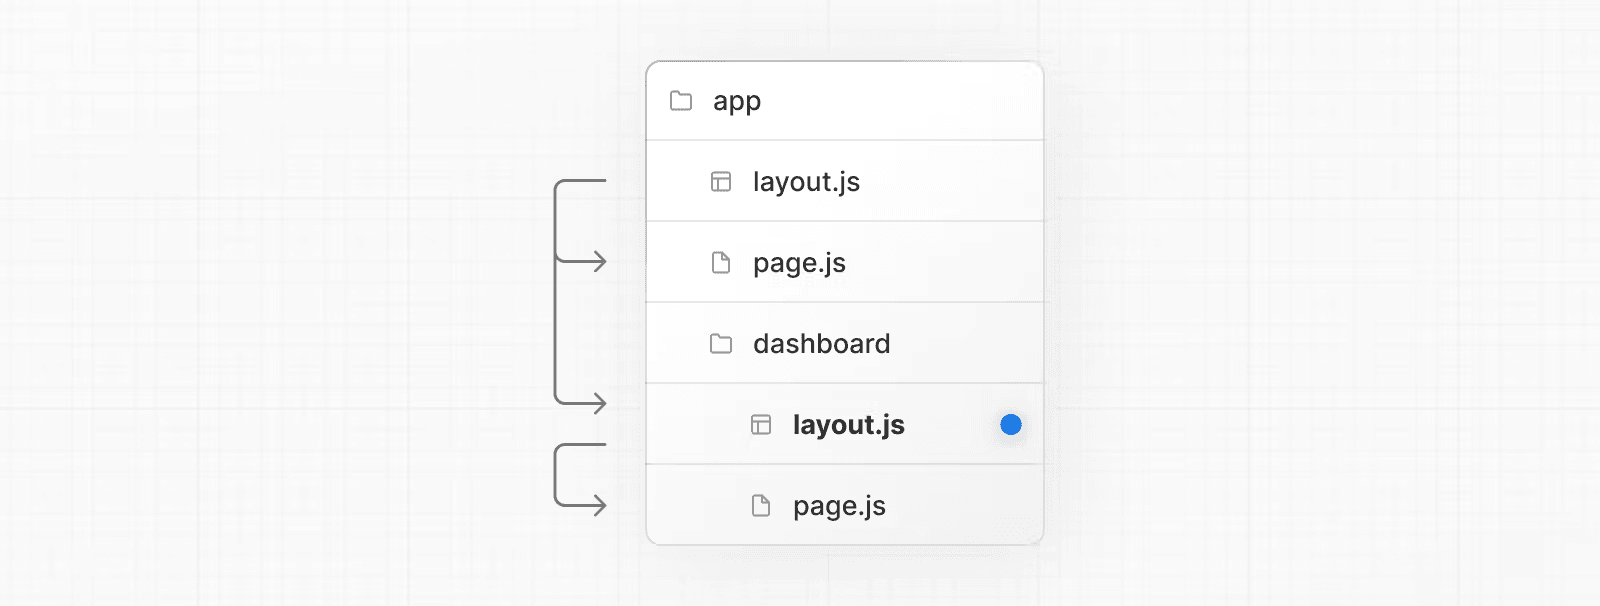Click the layout icon beside root layout.js
The height and width of the screenshot is (606, 1600).
coord(721,182)
